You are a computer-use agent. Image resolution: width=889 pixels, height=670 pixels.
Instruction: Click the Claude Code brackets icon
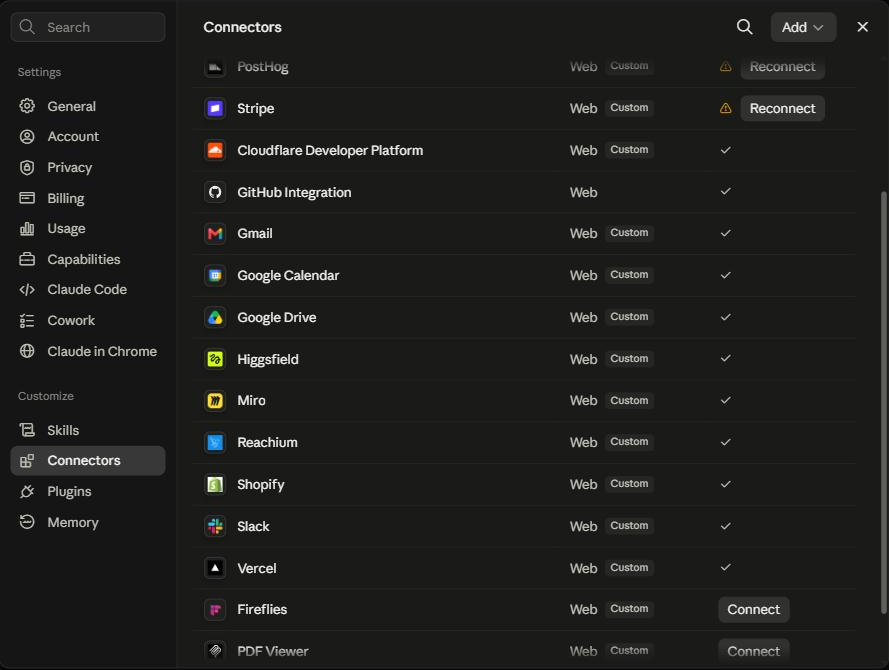(x=27, y=290)
